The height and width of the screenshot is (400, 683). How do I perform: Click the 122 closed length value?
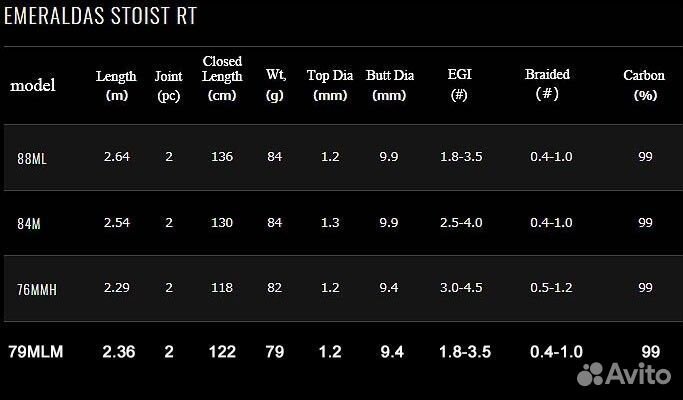[x=222, y=352]
